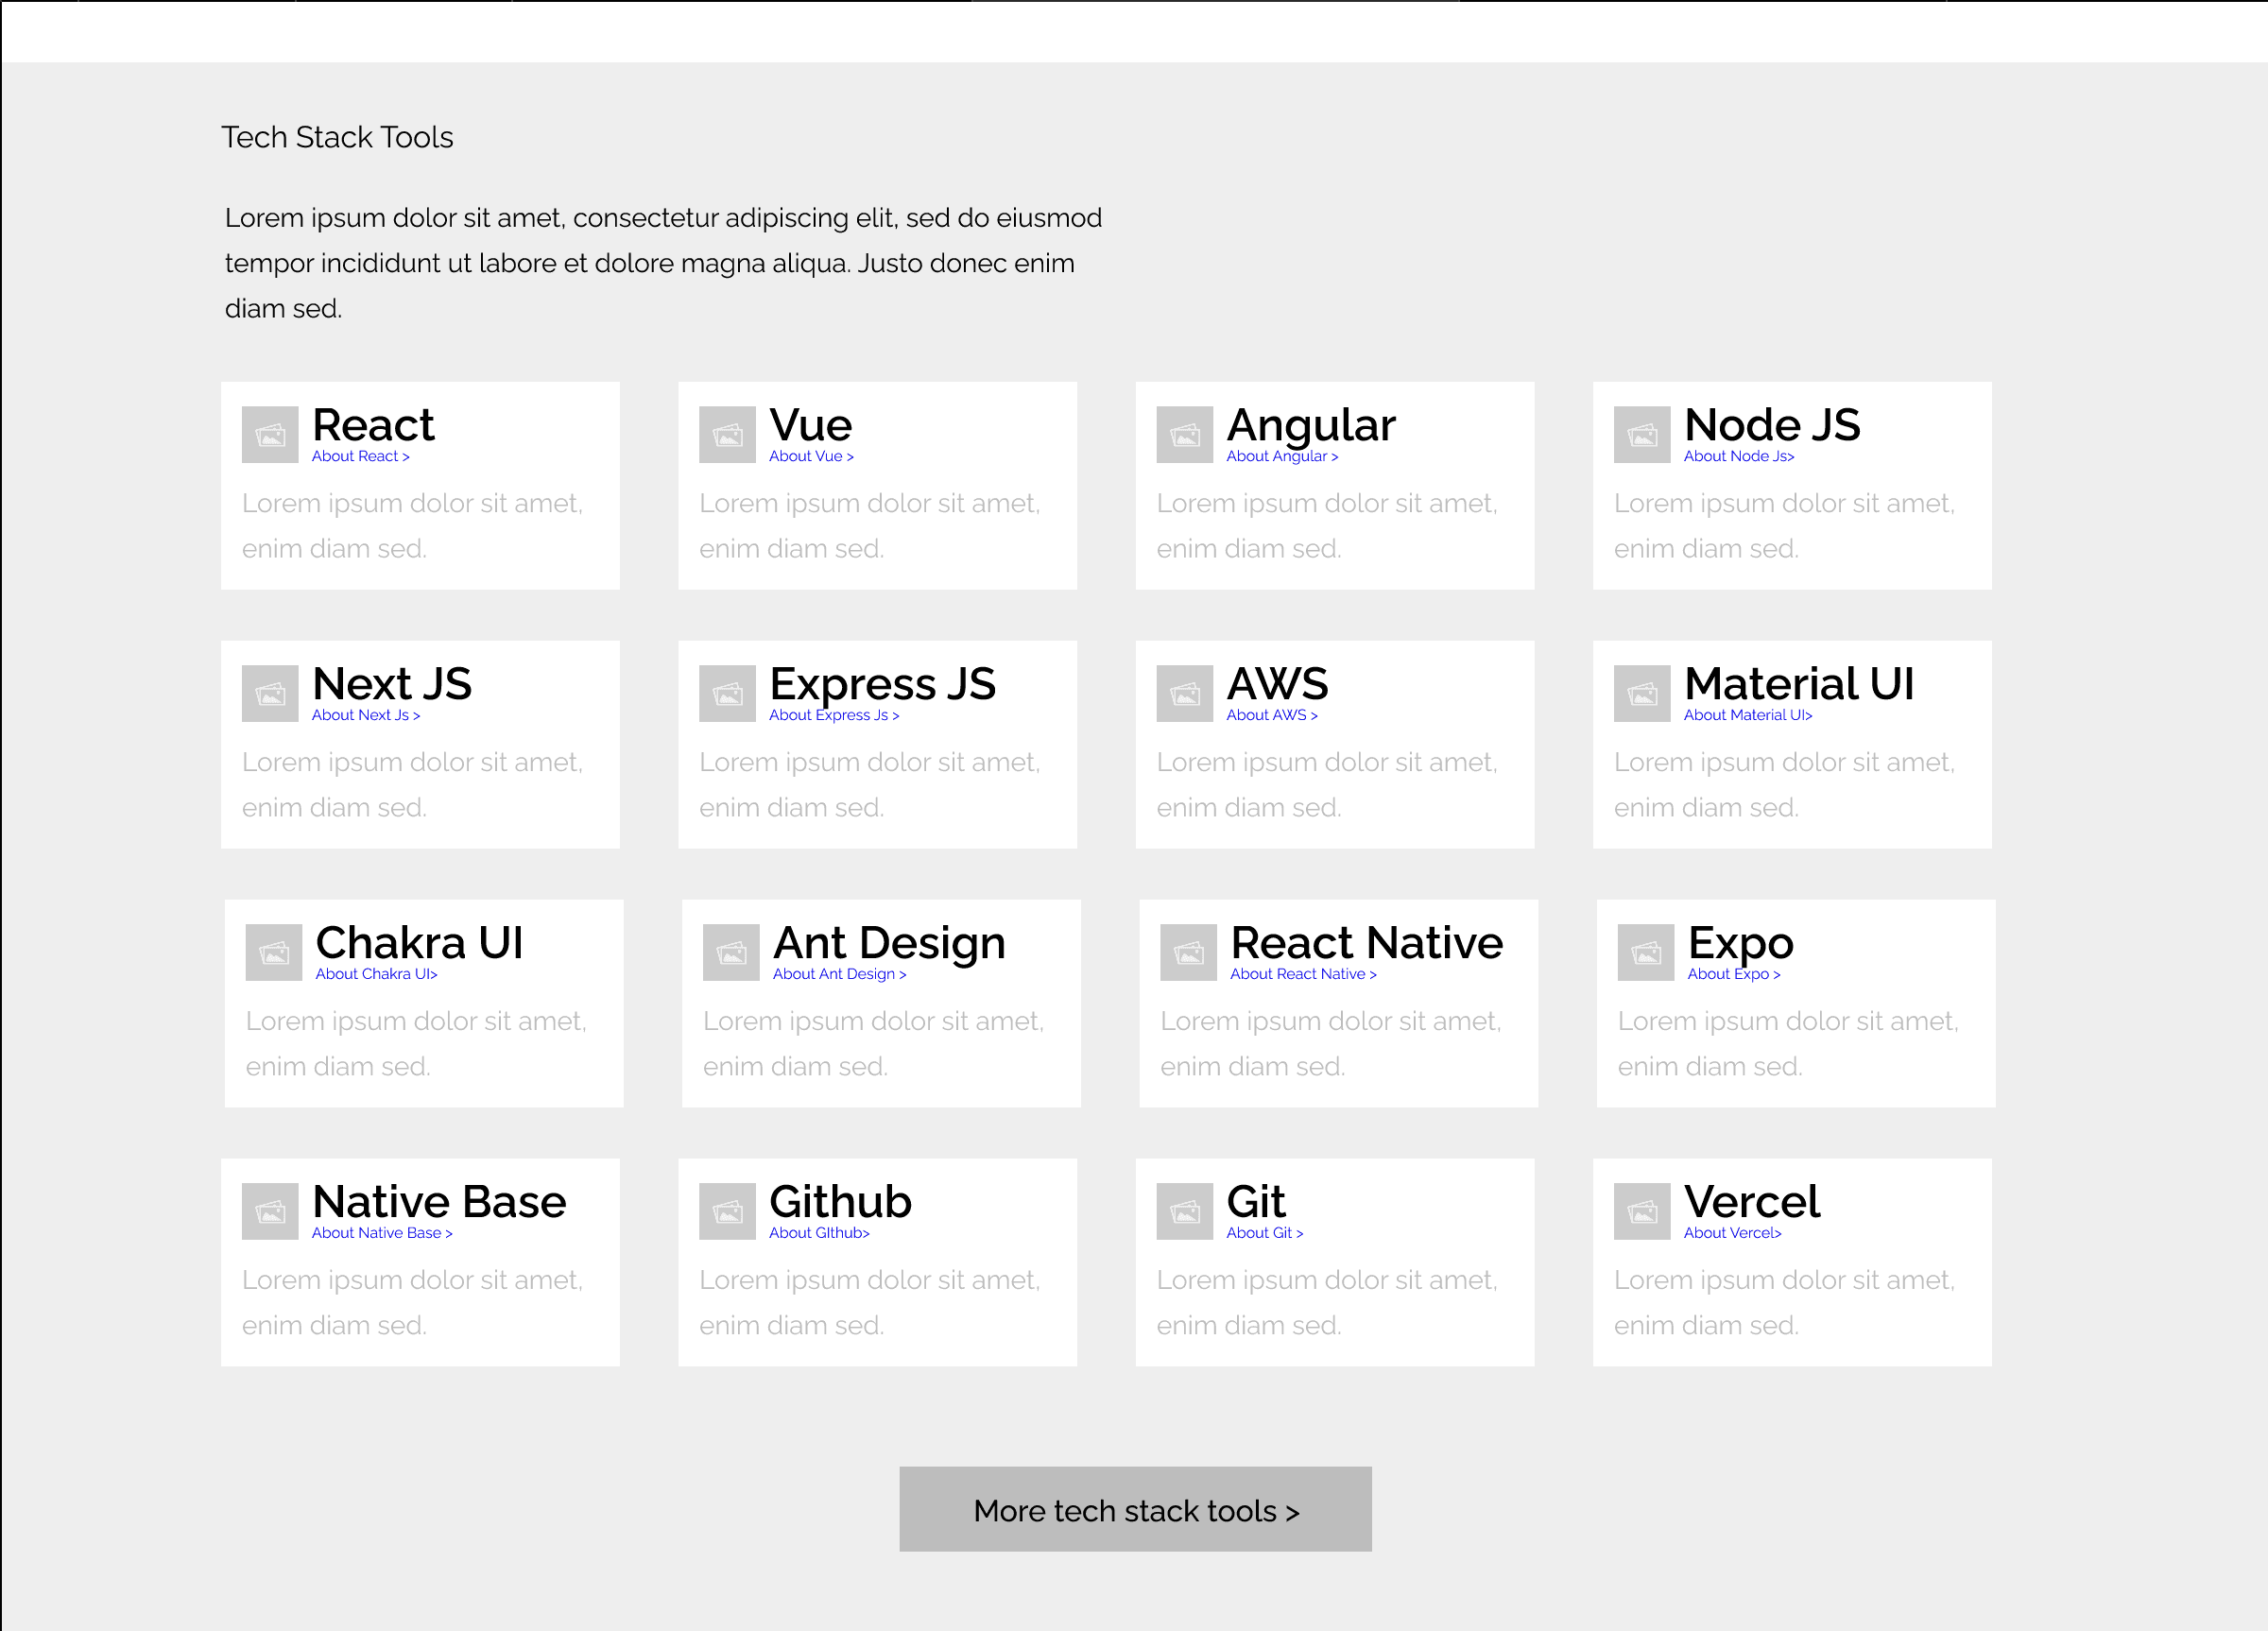Open the About Git link

point(1264,1233)
